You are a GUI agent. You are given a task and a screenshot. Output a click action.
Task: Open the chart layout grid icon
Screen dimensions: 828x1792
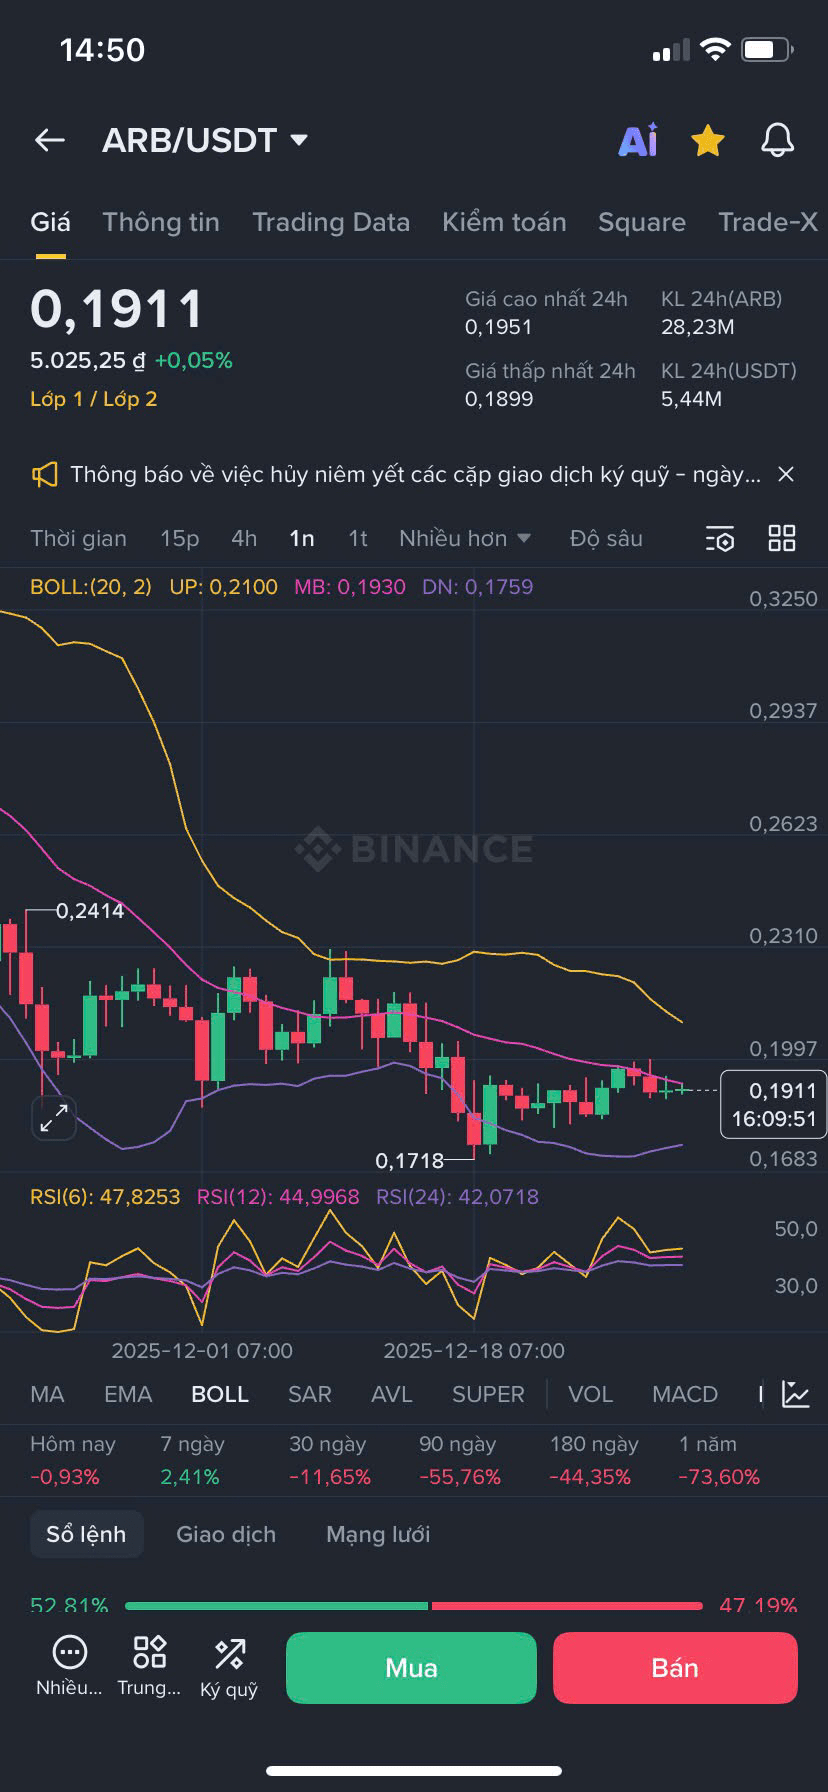pos(782,539)
